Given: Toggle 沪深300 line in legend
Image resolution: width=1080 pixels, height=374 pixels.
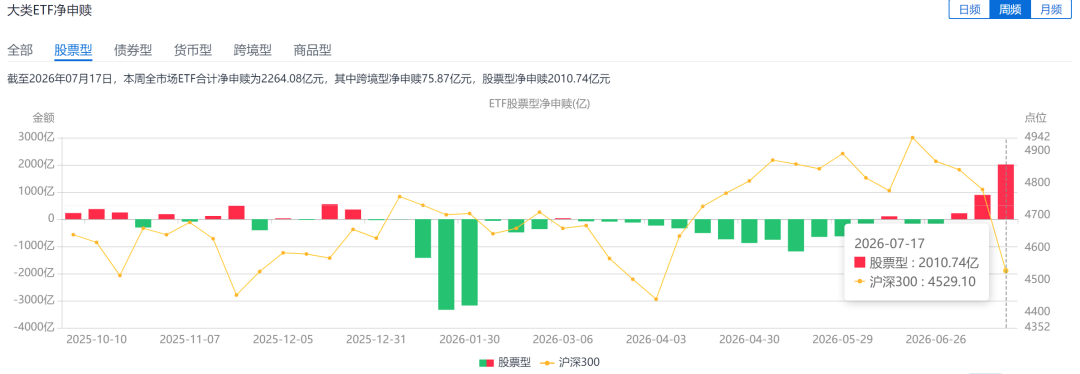Looking at the screenshot, I should [x=570, y=362].
